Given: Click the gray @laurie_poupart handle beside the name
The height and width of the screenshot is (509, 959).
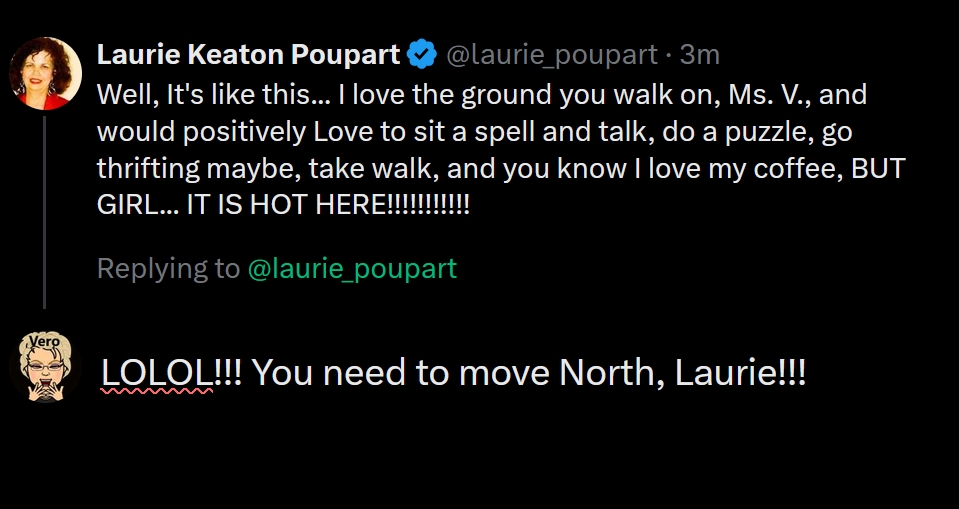Looking at the screenshot, I should (x=551, y=55).
